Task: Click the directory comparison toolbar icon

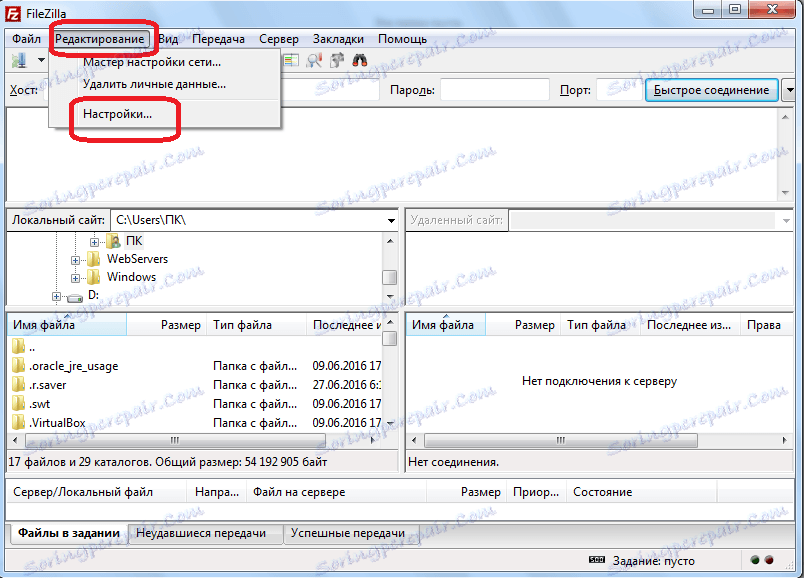Action: [291, 61]
